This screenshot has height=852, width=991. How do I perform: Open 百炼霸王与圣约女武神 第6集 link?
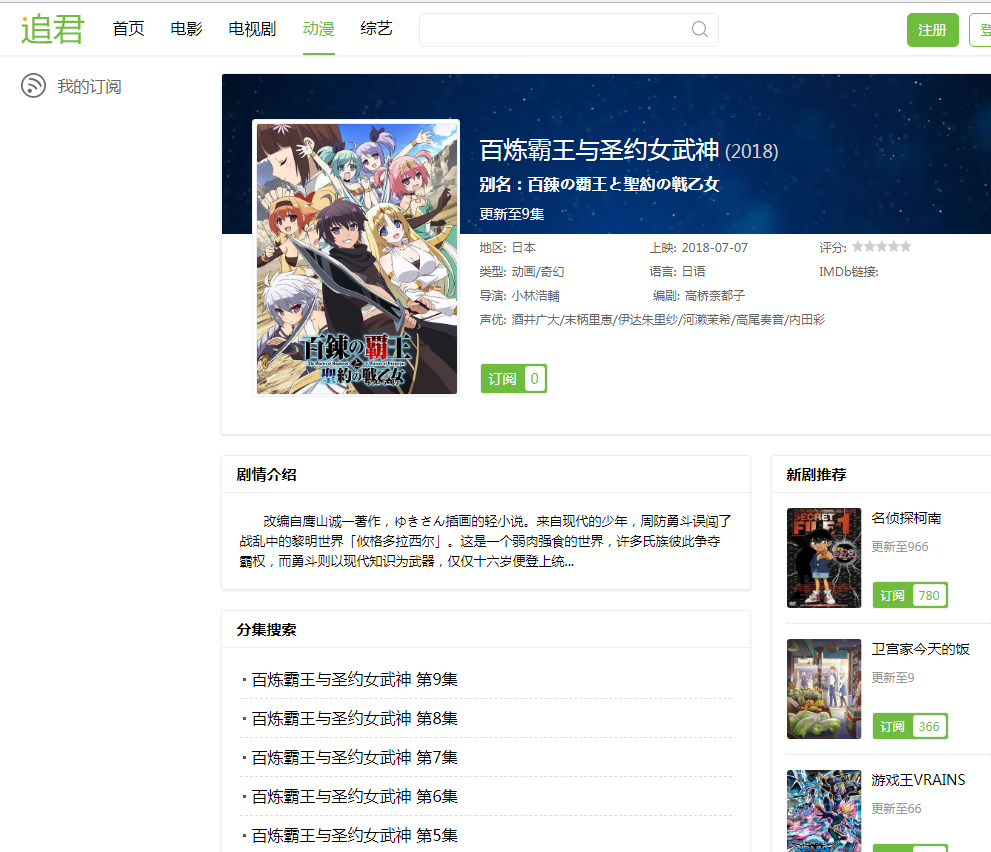pos(355,796)
